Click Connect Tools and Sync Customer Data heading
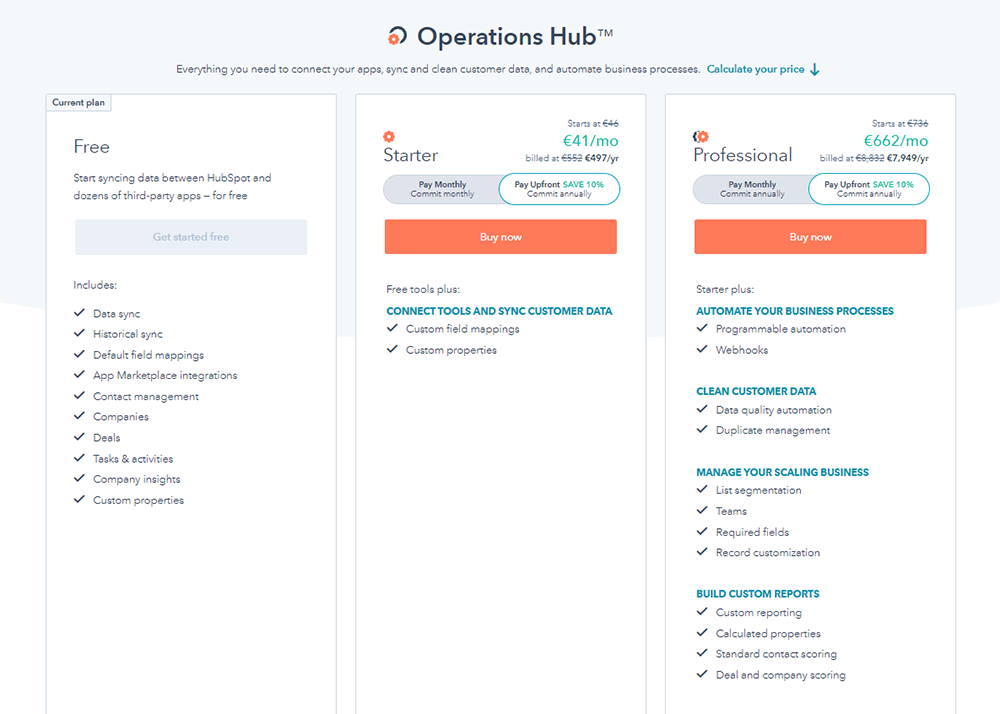 coord(499,311)
